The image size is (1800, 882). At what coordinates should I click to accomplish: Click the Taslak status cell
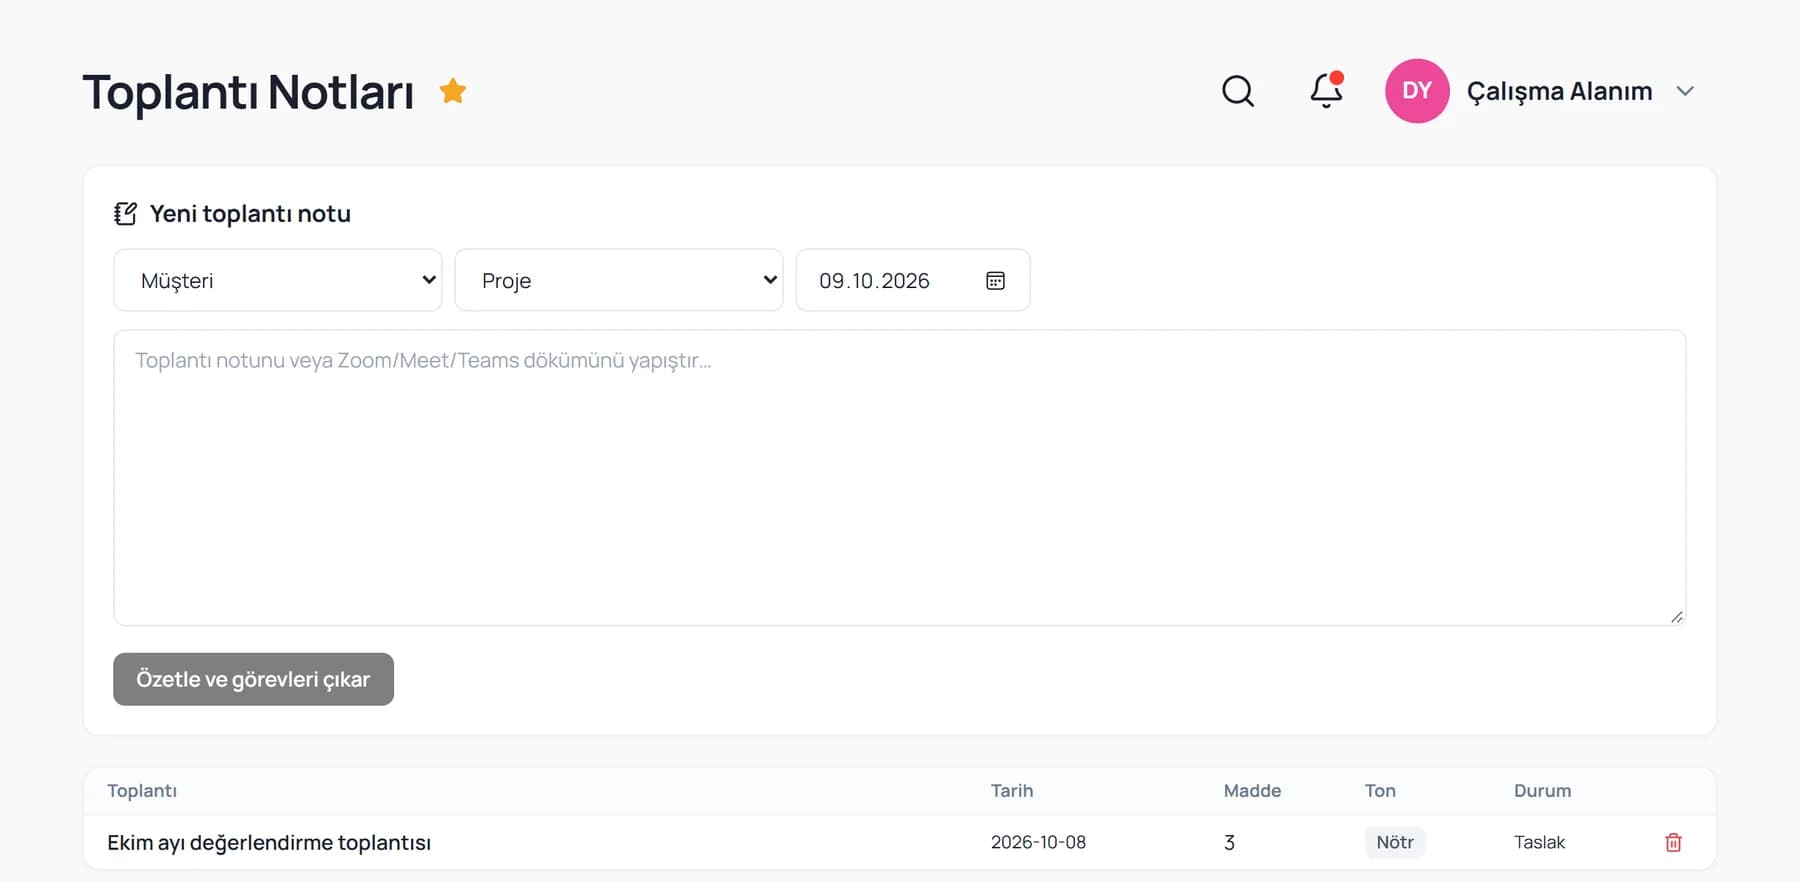coord(1539,842)
